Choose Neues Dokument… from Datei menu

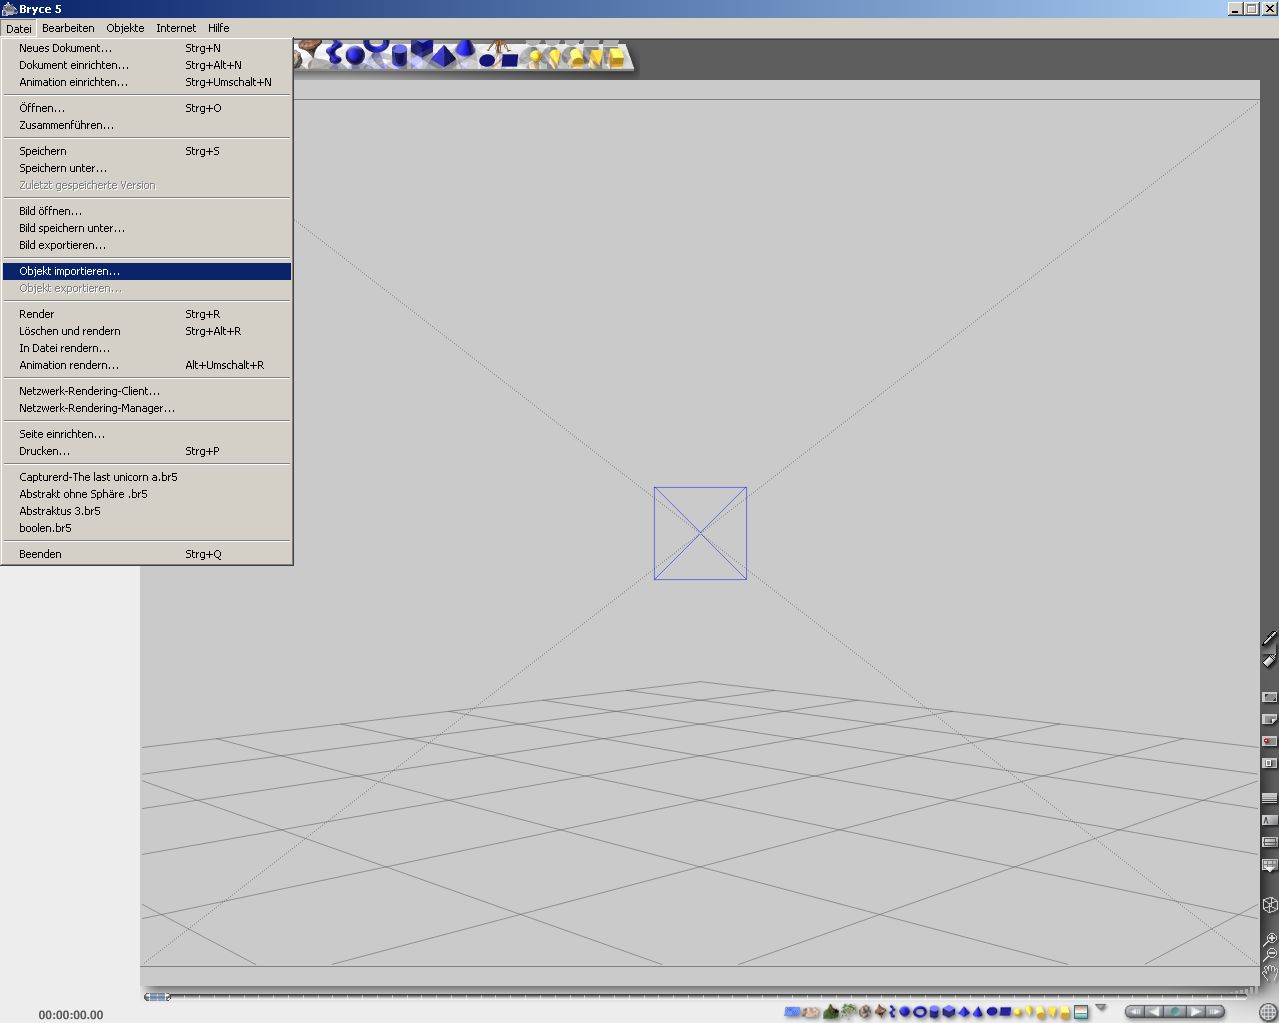(x=147, y=48)
